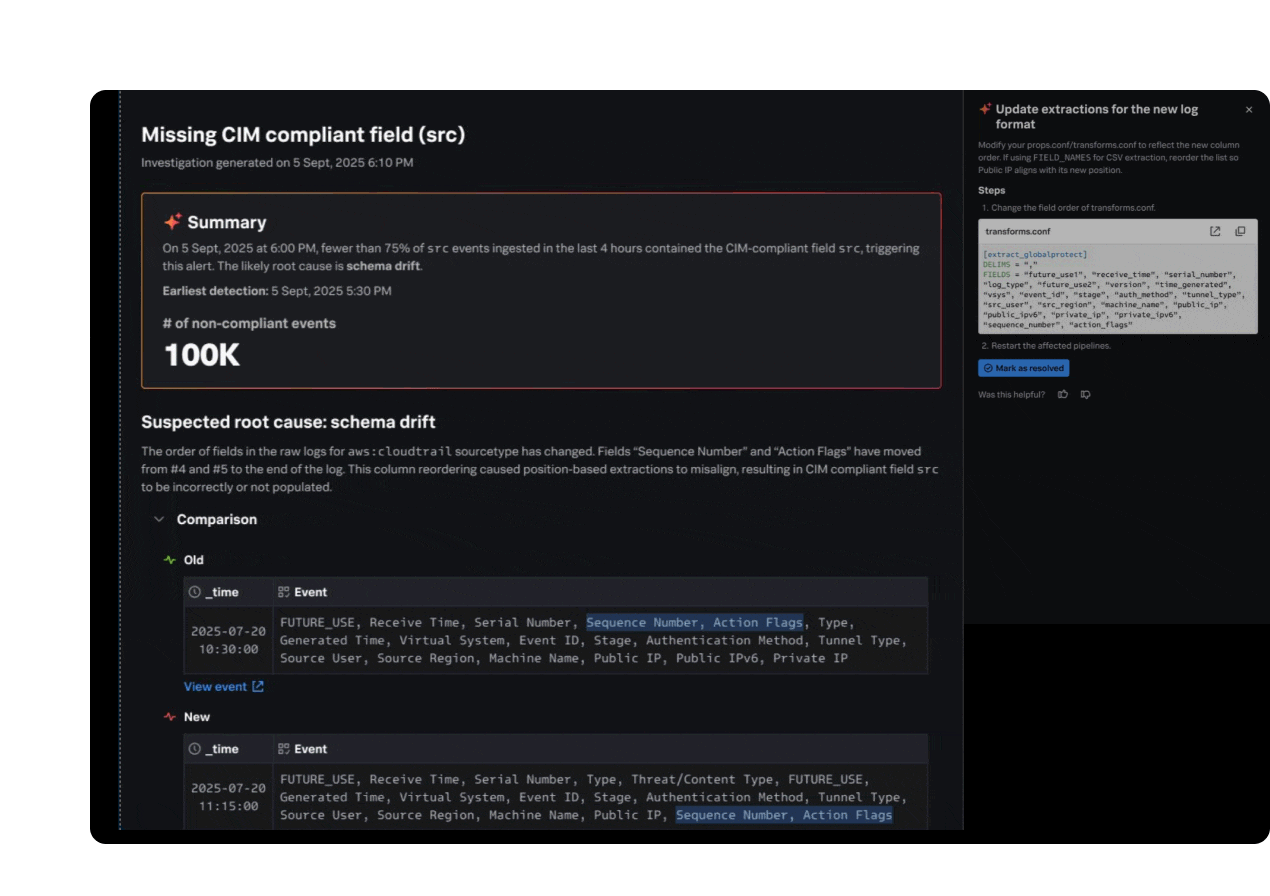Click the Mark as resolved button
This screenshot has height=896, width=1270.
[x=1023, y=368]
